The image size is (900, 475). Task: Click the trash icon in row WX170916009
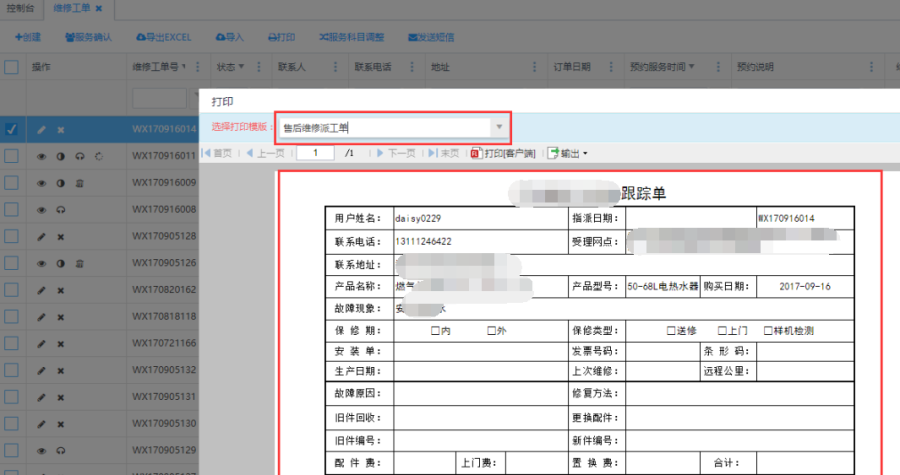click(x=79, y=183)
